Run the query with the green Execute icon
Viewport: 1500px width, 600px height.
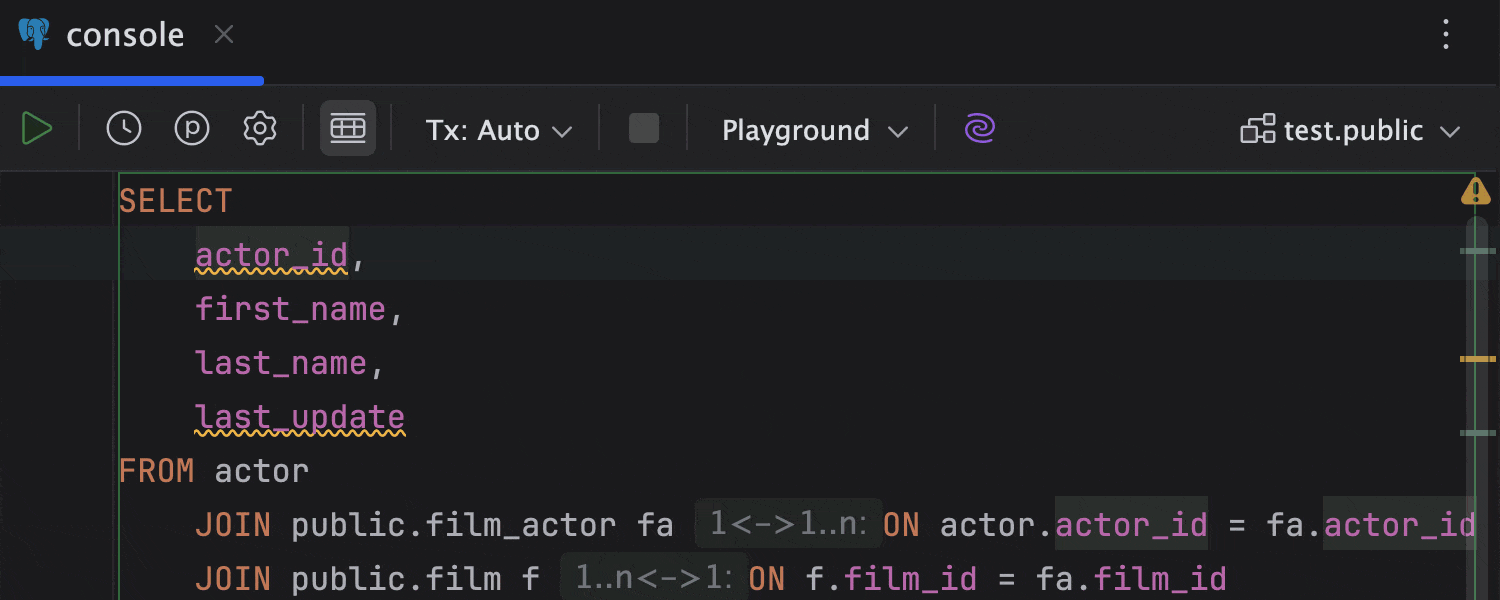(x=37, y=129)
